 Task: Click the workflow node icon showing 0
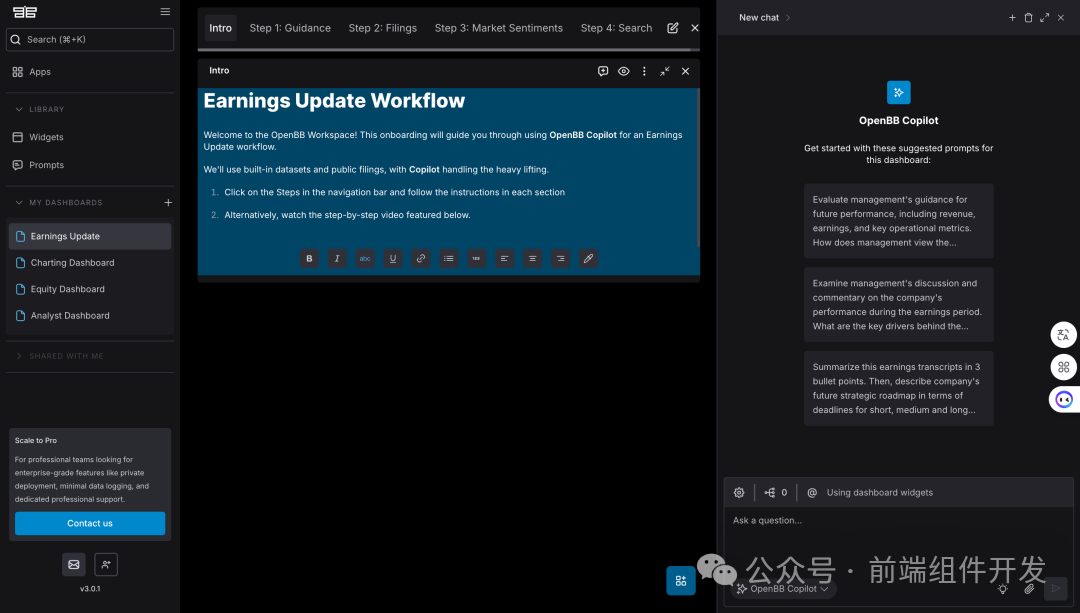click(776, 492)
